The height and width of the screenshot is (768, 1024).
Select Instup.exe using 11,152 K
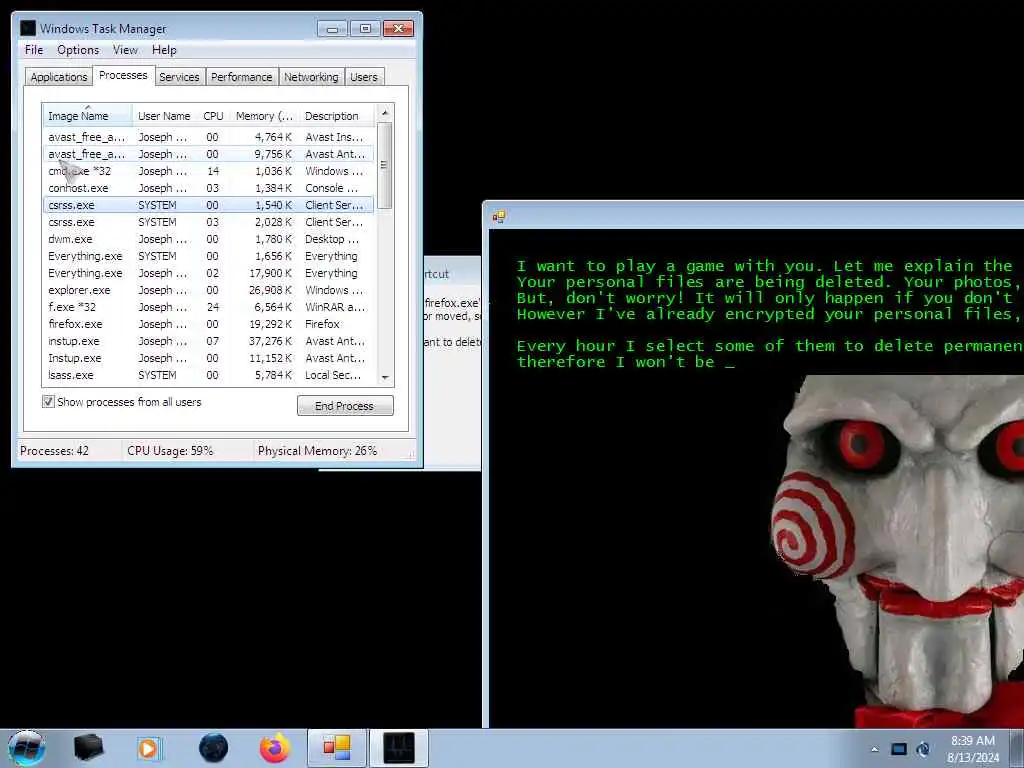coord(209,358)
